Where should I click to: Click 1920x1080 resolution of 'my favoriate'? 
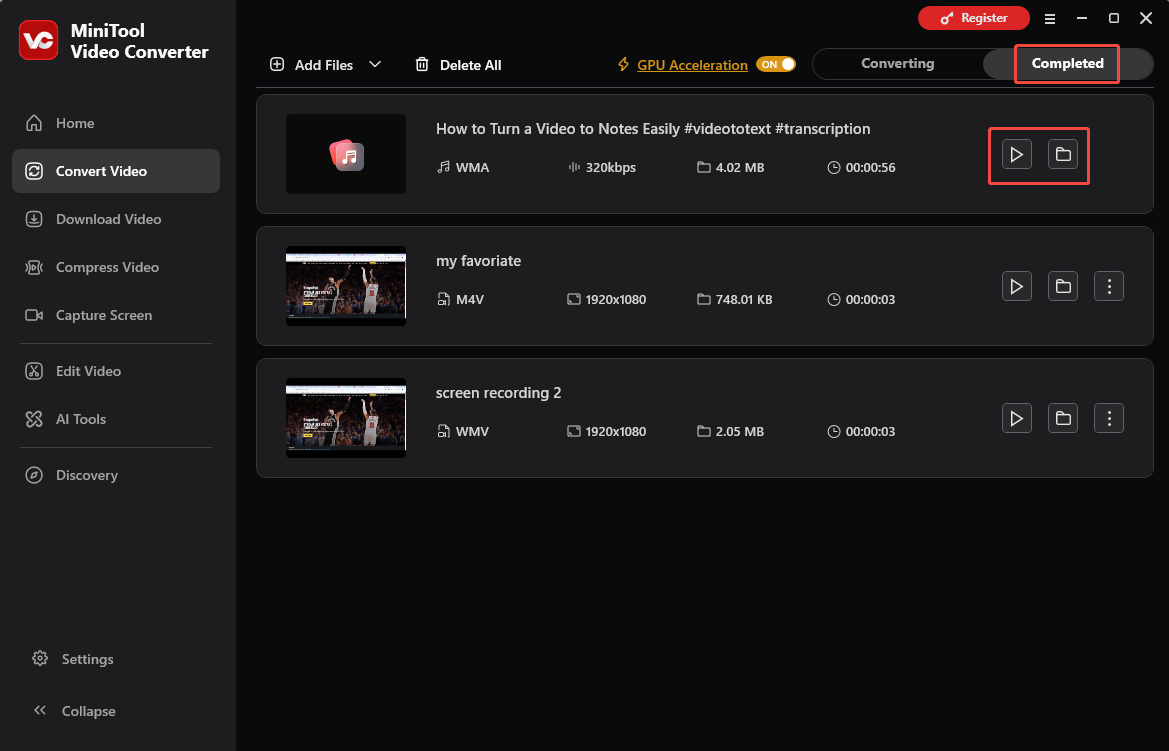615,300
